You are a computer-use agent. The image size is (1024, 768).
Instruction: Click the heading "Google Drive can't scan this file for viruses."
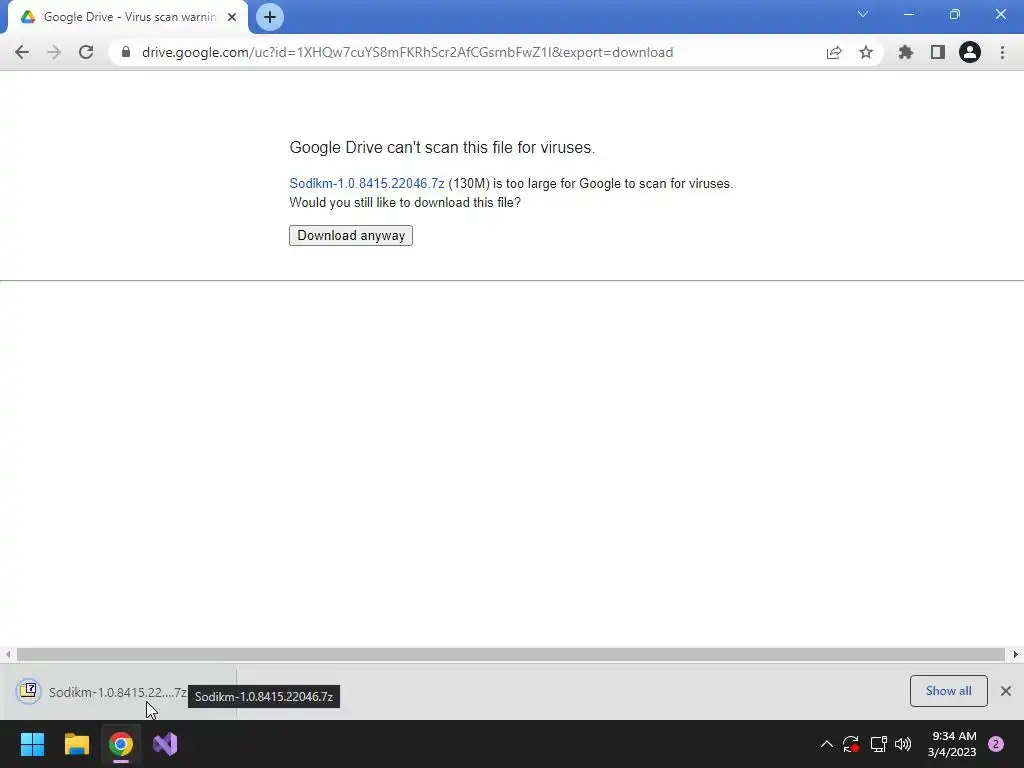pyautogui.click(x=442, y=148)
